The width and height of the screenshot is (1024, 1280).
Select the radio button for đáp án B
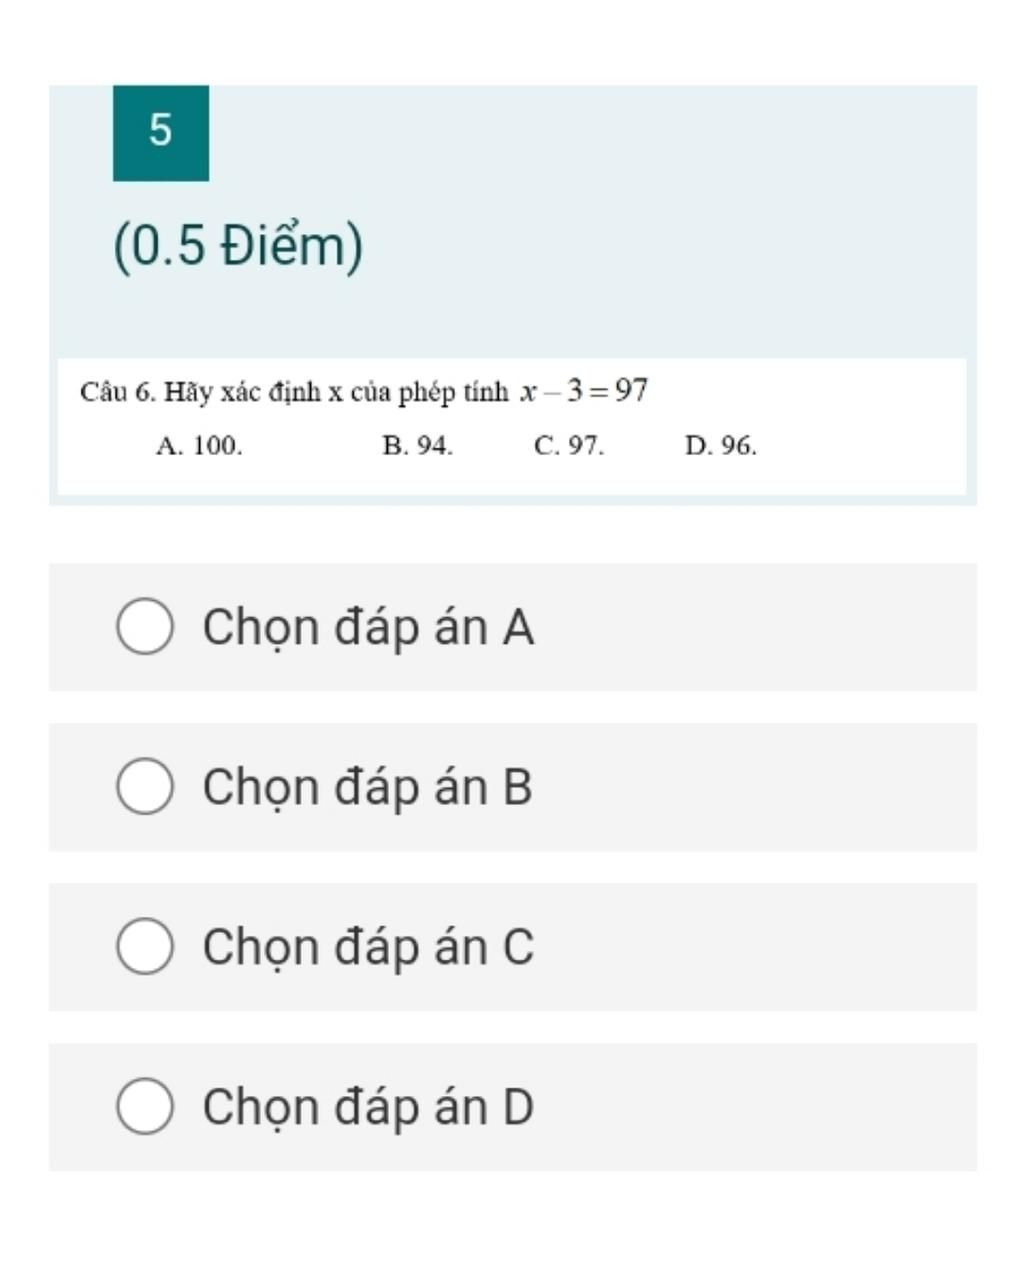[x=145, y=787]
